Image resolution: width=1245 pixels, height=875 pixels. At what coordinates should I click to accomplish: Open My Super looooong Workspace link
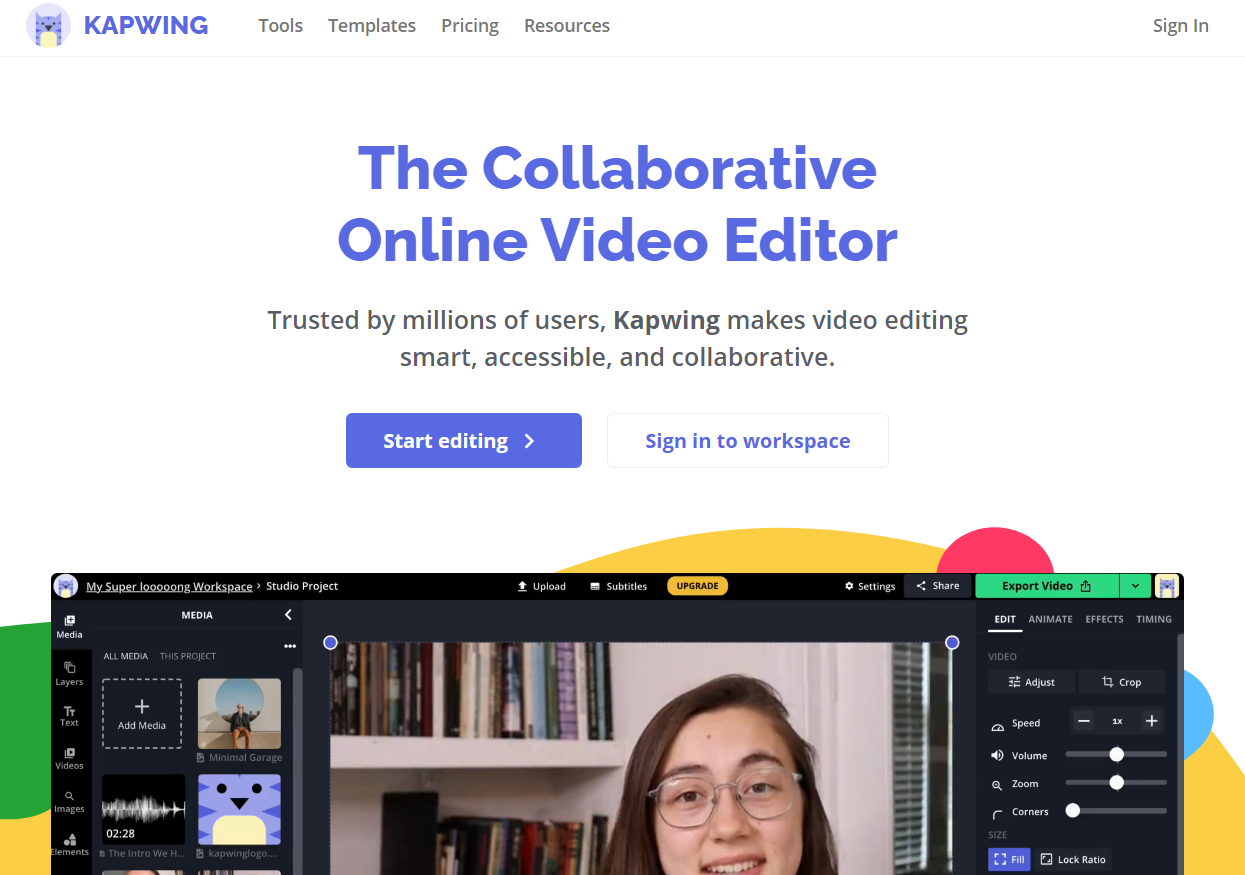169,586
